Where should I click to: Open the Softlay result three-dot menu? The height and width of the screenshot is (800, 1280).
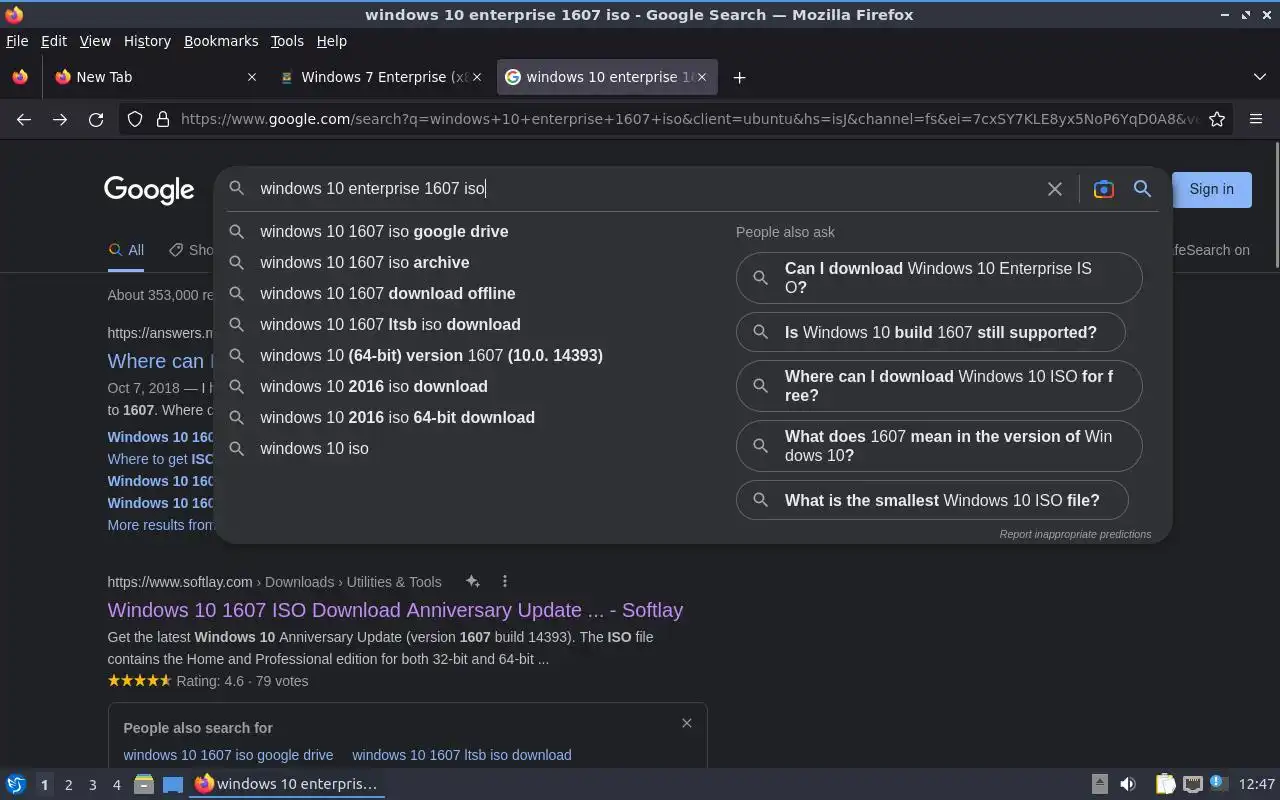tap(504, 581)
